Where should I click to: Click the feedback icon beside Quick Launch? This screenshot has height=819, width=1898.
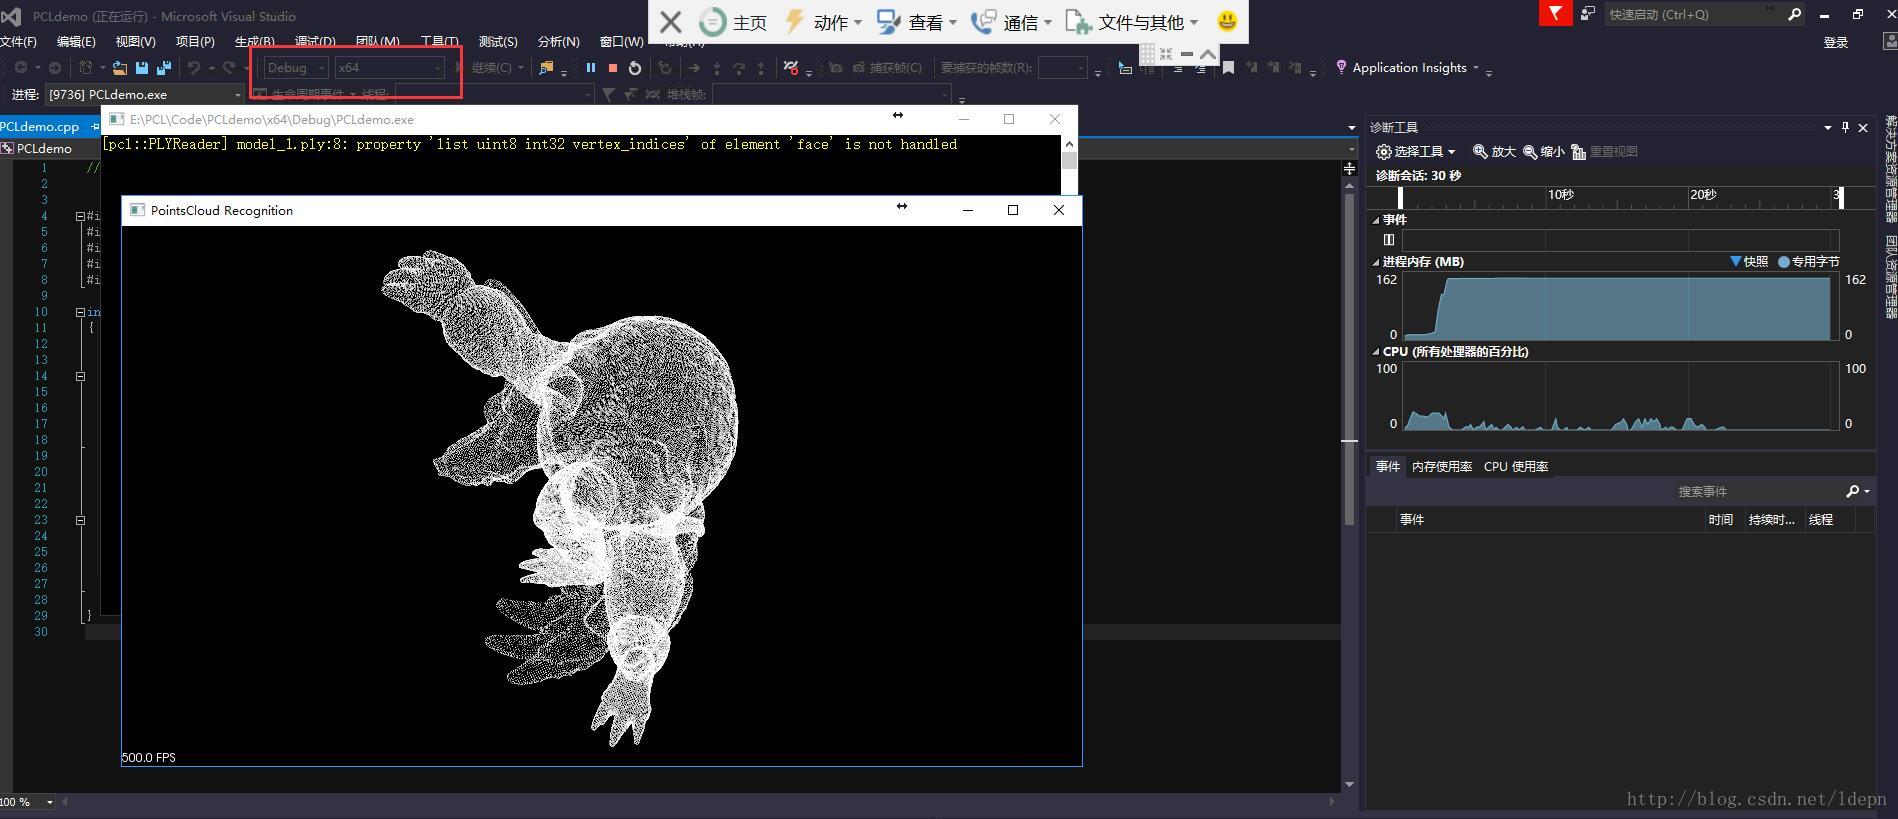[x=1587, y=14]
